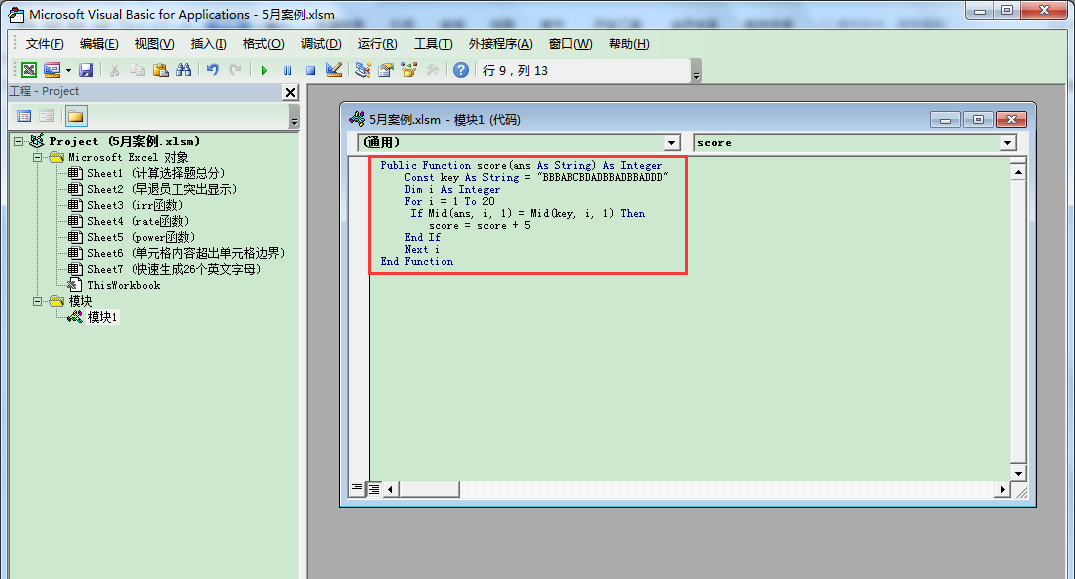Undo the last edit
Image resolution: width=1075 pixels, height=579 pixels.
pyautogui.click(x=213, y=70)
